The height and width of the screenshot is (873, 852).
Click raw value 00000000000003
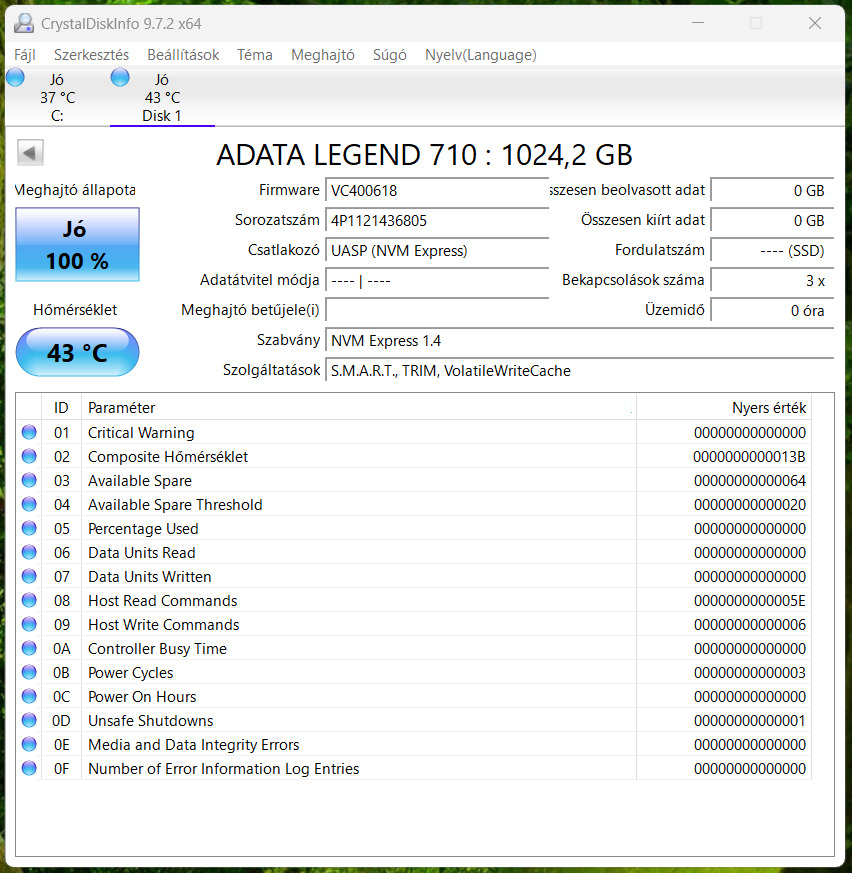(750, 673)
